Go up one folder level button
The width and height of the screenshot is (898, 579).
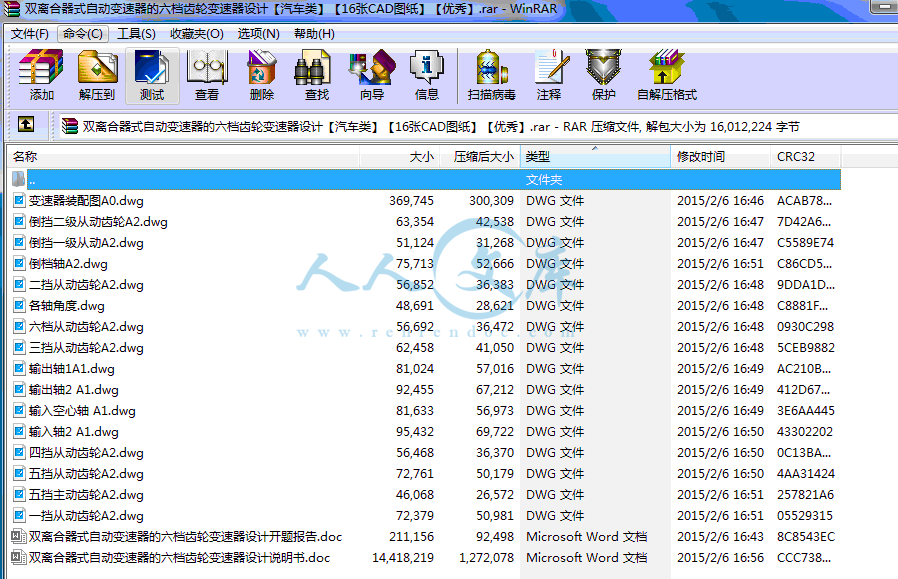tap(26, 124)
